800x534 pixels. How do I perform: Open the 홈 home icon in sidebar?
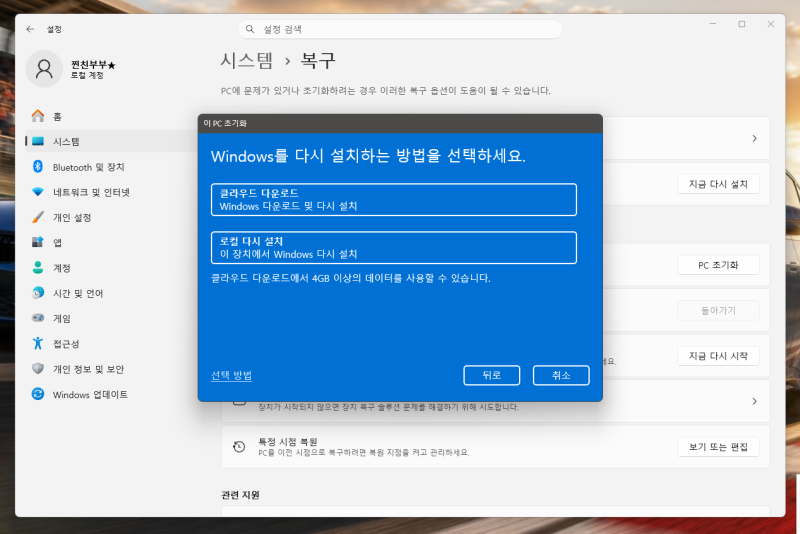pos(38,116)
